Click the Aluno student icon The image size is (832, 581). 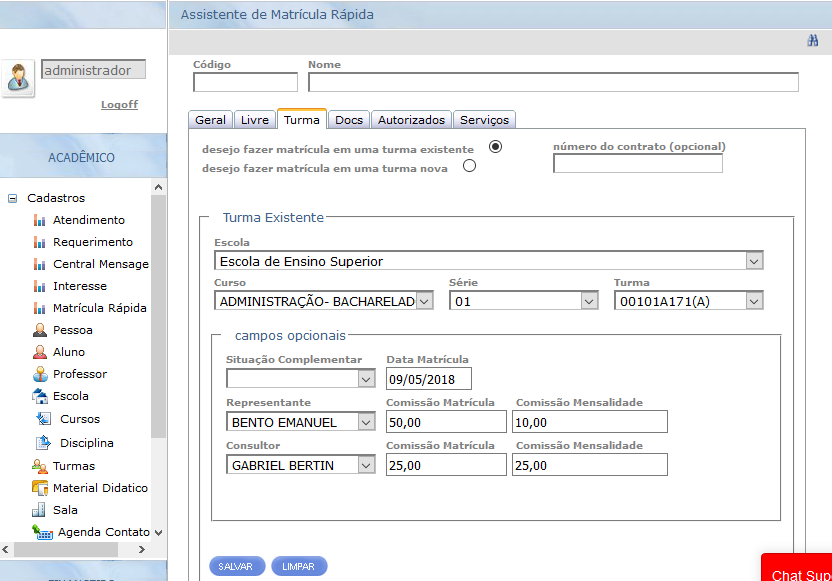(40, 352)
